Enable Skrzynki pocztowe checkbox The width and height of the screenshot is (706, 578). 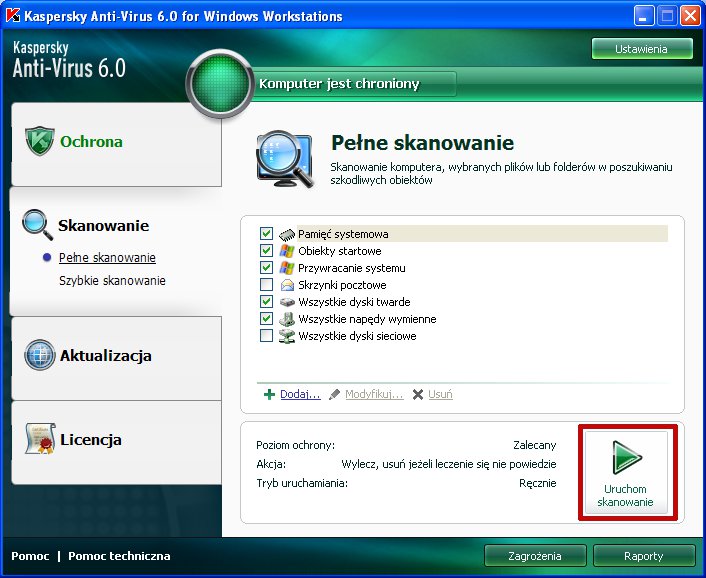(266, 284)
